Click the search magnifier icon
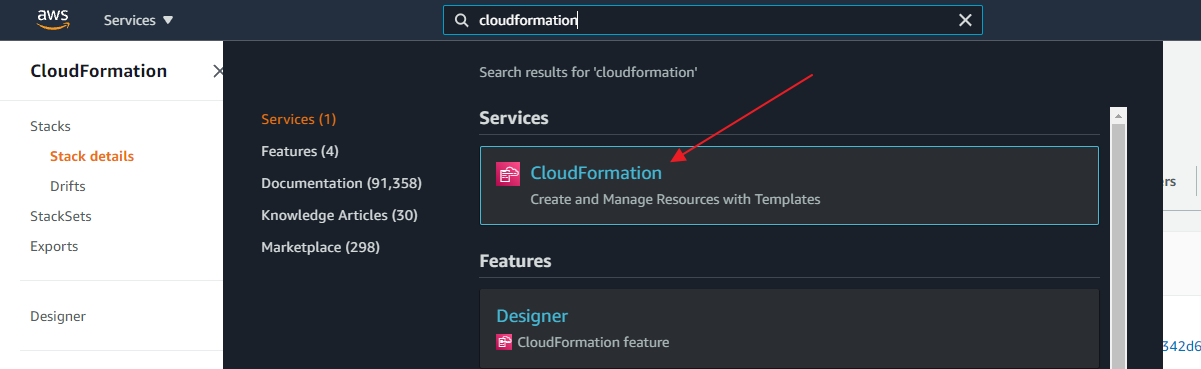Viewport: 1201px width, 369px height. pos(461,20)
